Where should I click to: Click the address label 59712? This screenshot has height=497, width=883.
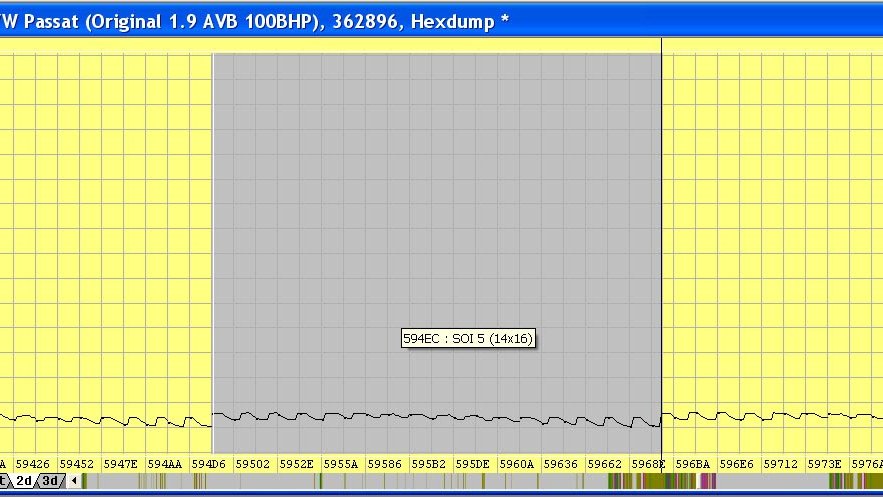click(x=781, y=464)
